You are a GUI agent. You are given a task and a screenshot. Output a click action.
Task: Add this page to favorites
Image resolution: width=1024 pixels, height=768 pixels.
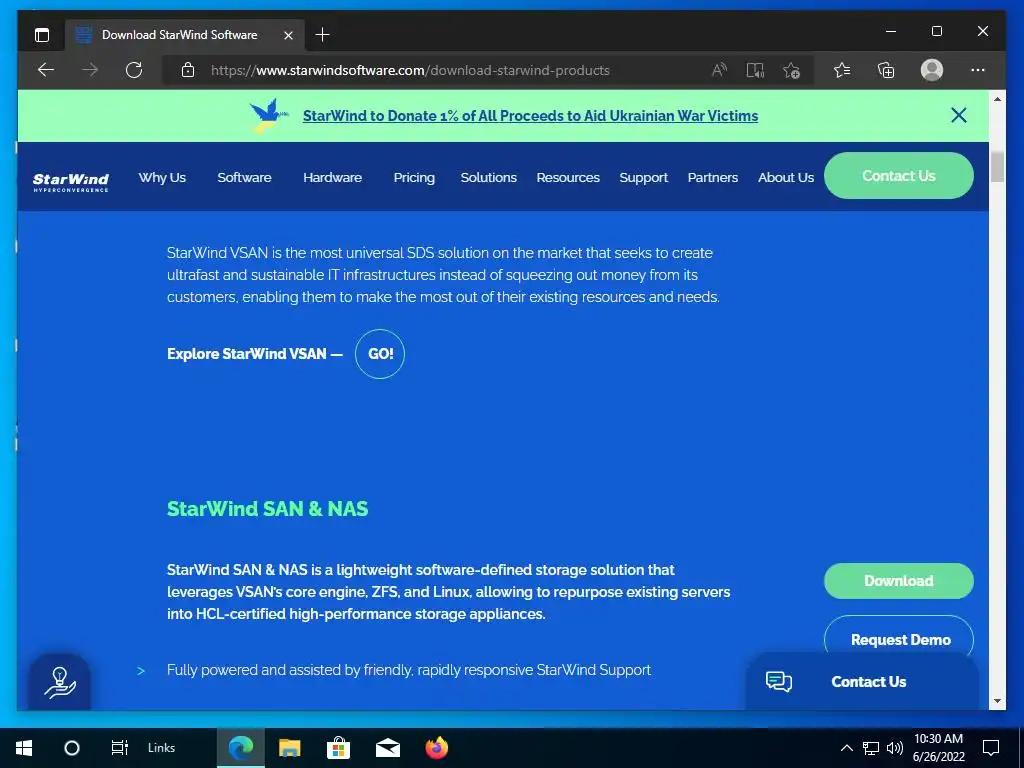tap(792, 70)
